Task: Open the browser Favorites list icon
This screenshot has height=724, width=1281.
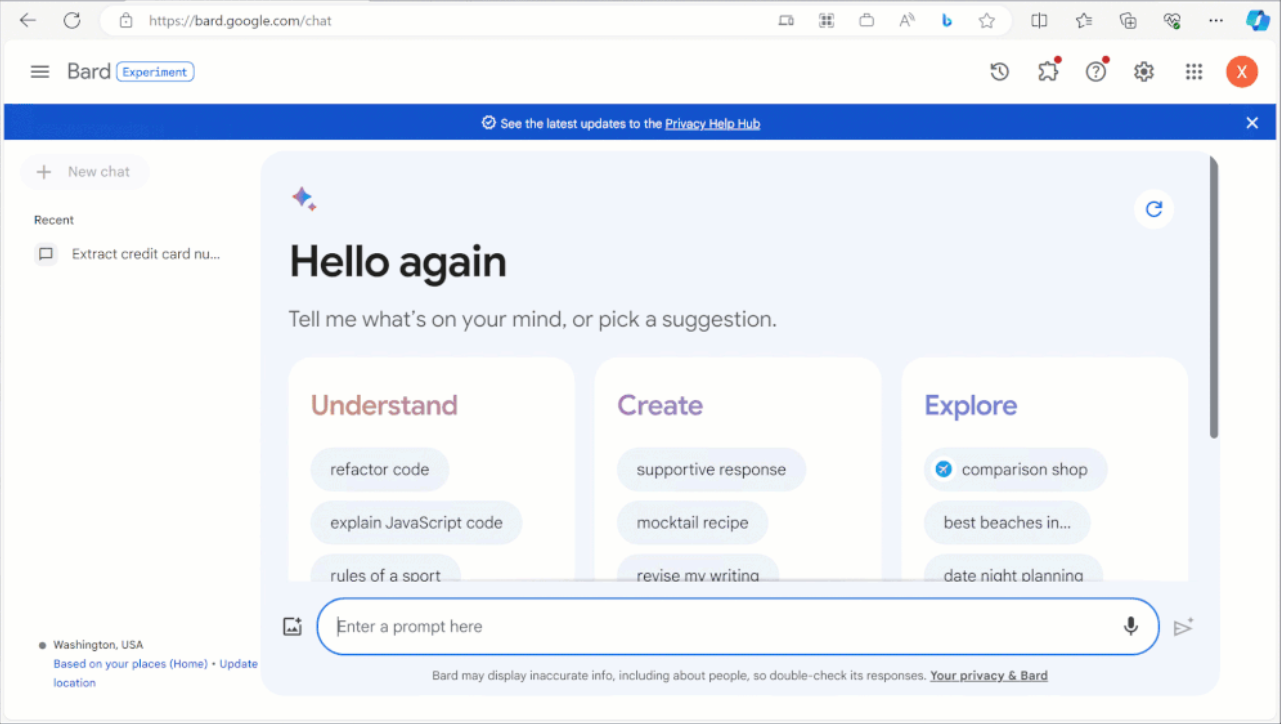Action: pyautogui.click(x=1084, y=20)
